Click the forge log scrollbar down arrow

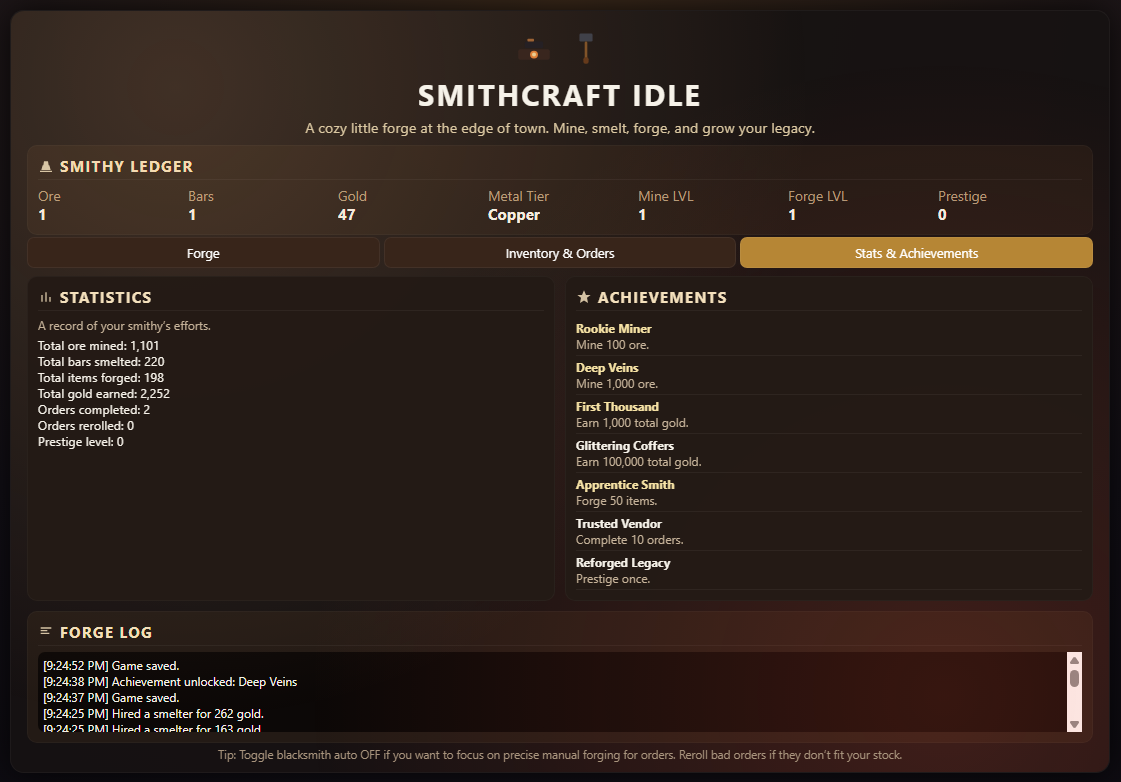tap(1075, 724)
